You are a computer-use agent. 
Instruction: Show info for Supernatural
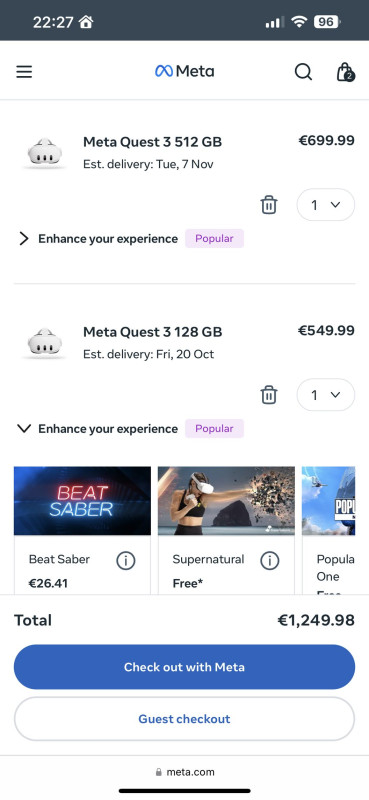point(269,561)
